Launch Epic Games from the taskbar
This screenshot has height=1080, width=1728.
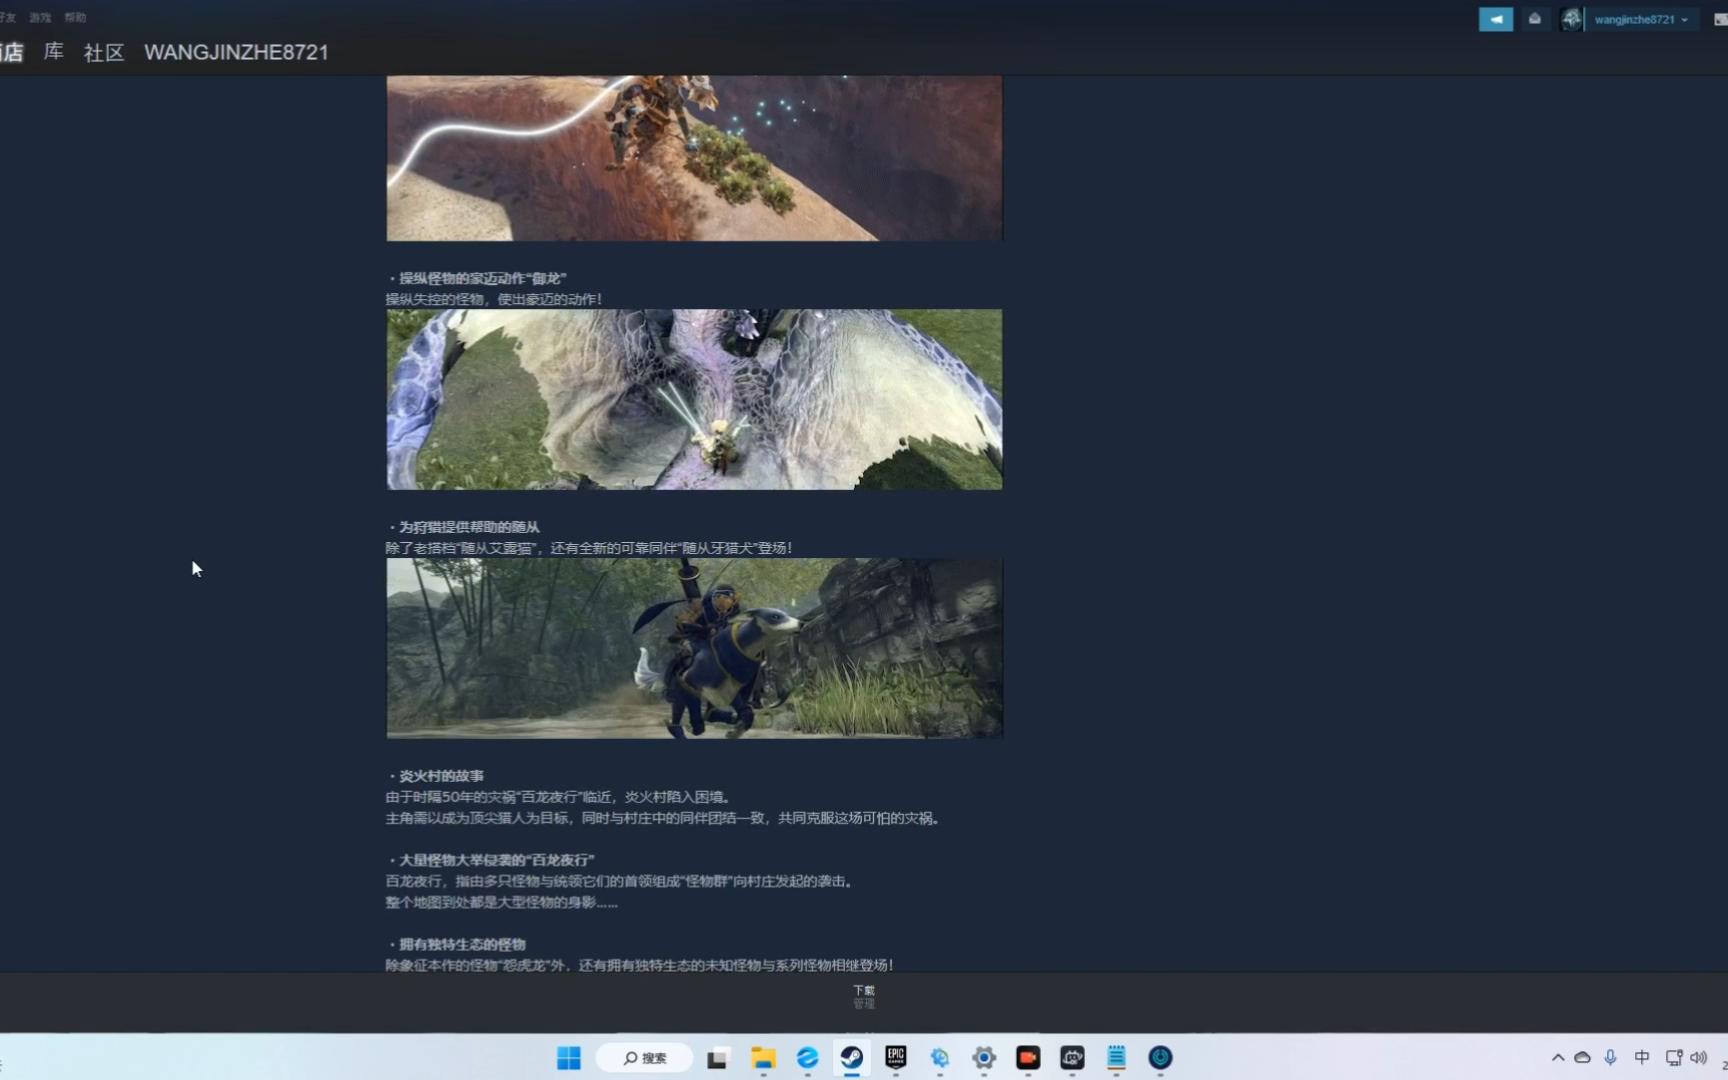(x=895, y=1058)
